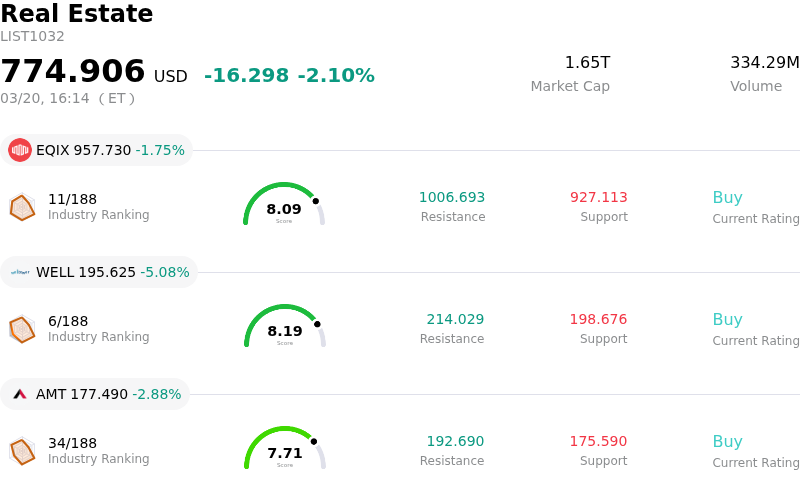
Task: Click the WELL company logo icon
Action: (x=20, y=272)
